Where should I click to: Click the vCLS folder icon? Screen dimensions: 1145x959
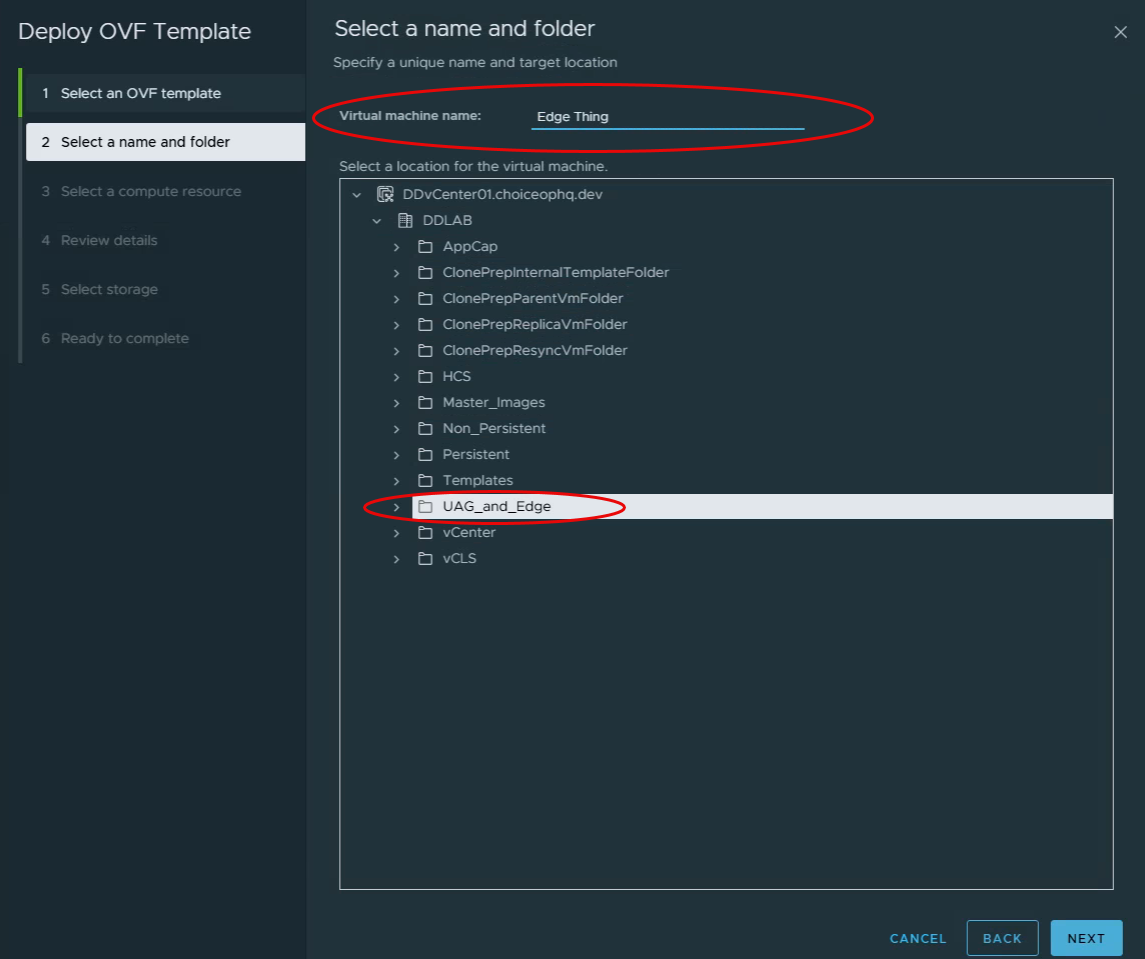coord(425,558)
